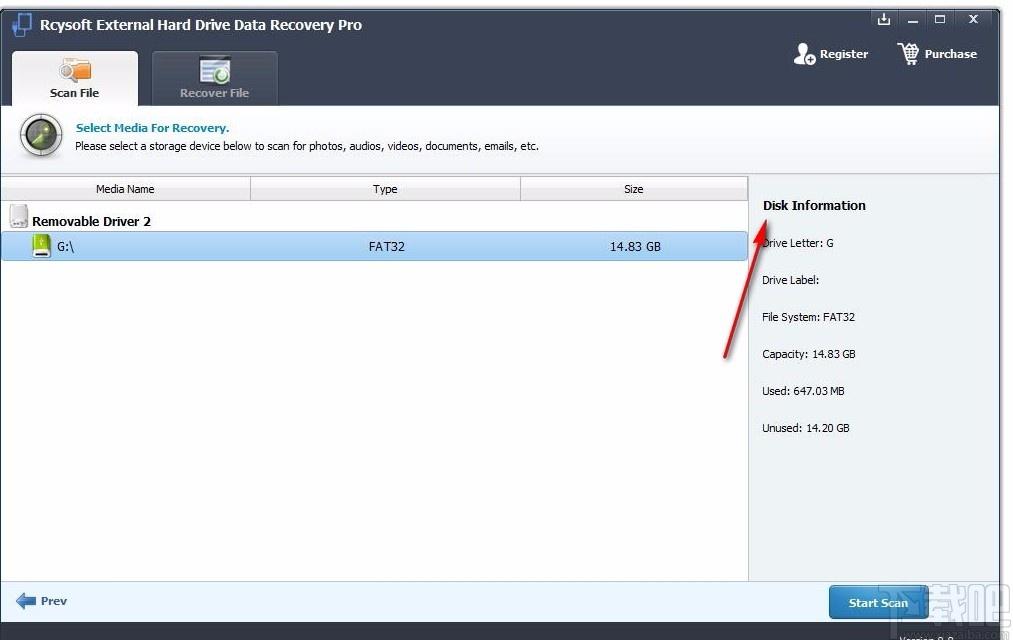Open the Purchase link
The image size is (1013, 640).
(937, 54)
